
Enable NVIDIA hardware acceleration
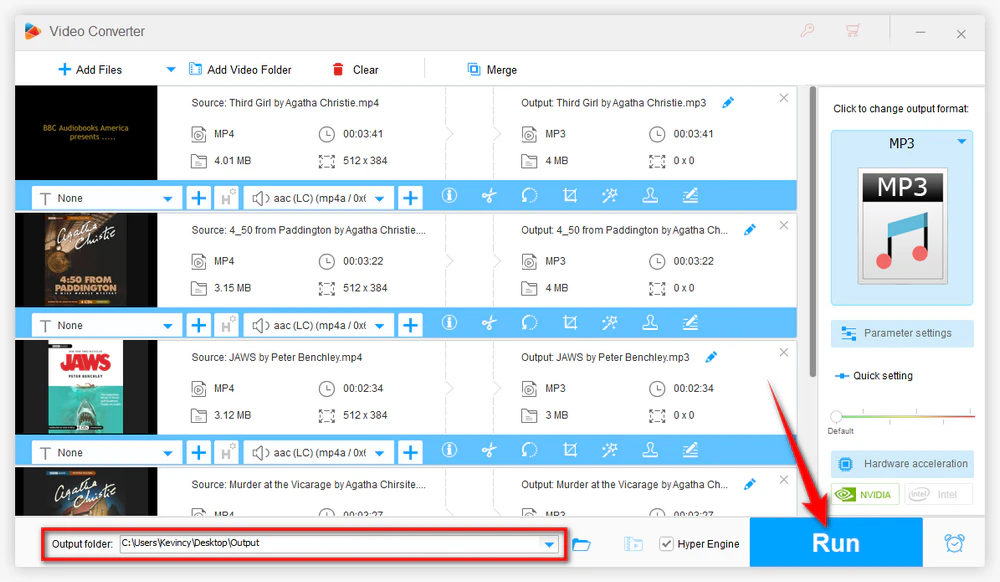point(864,493)
